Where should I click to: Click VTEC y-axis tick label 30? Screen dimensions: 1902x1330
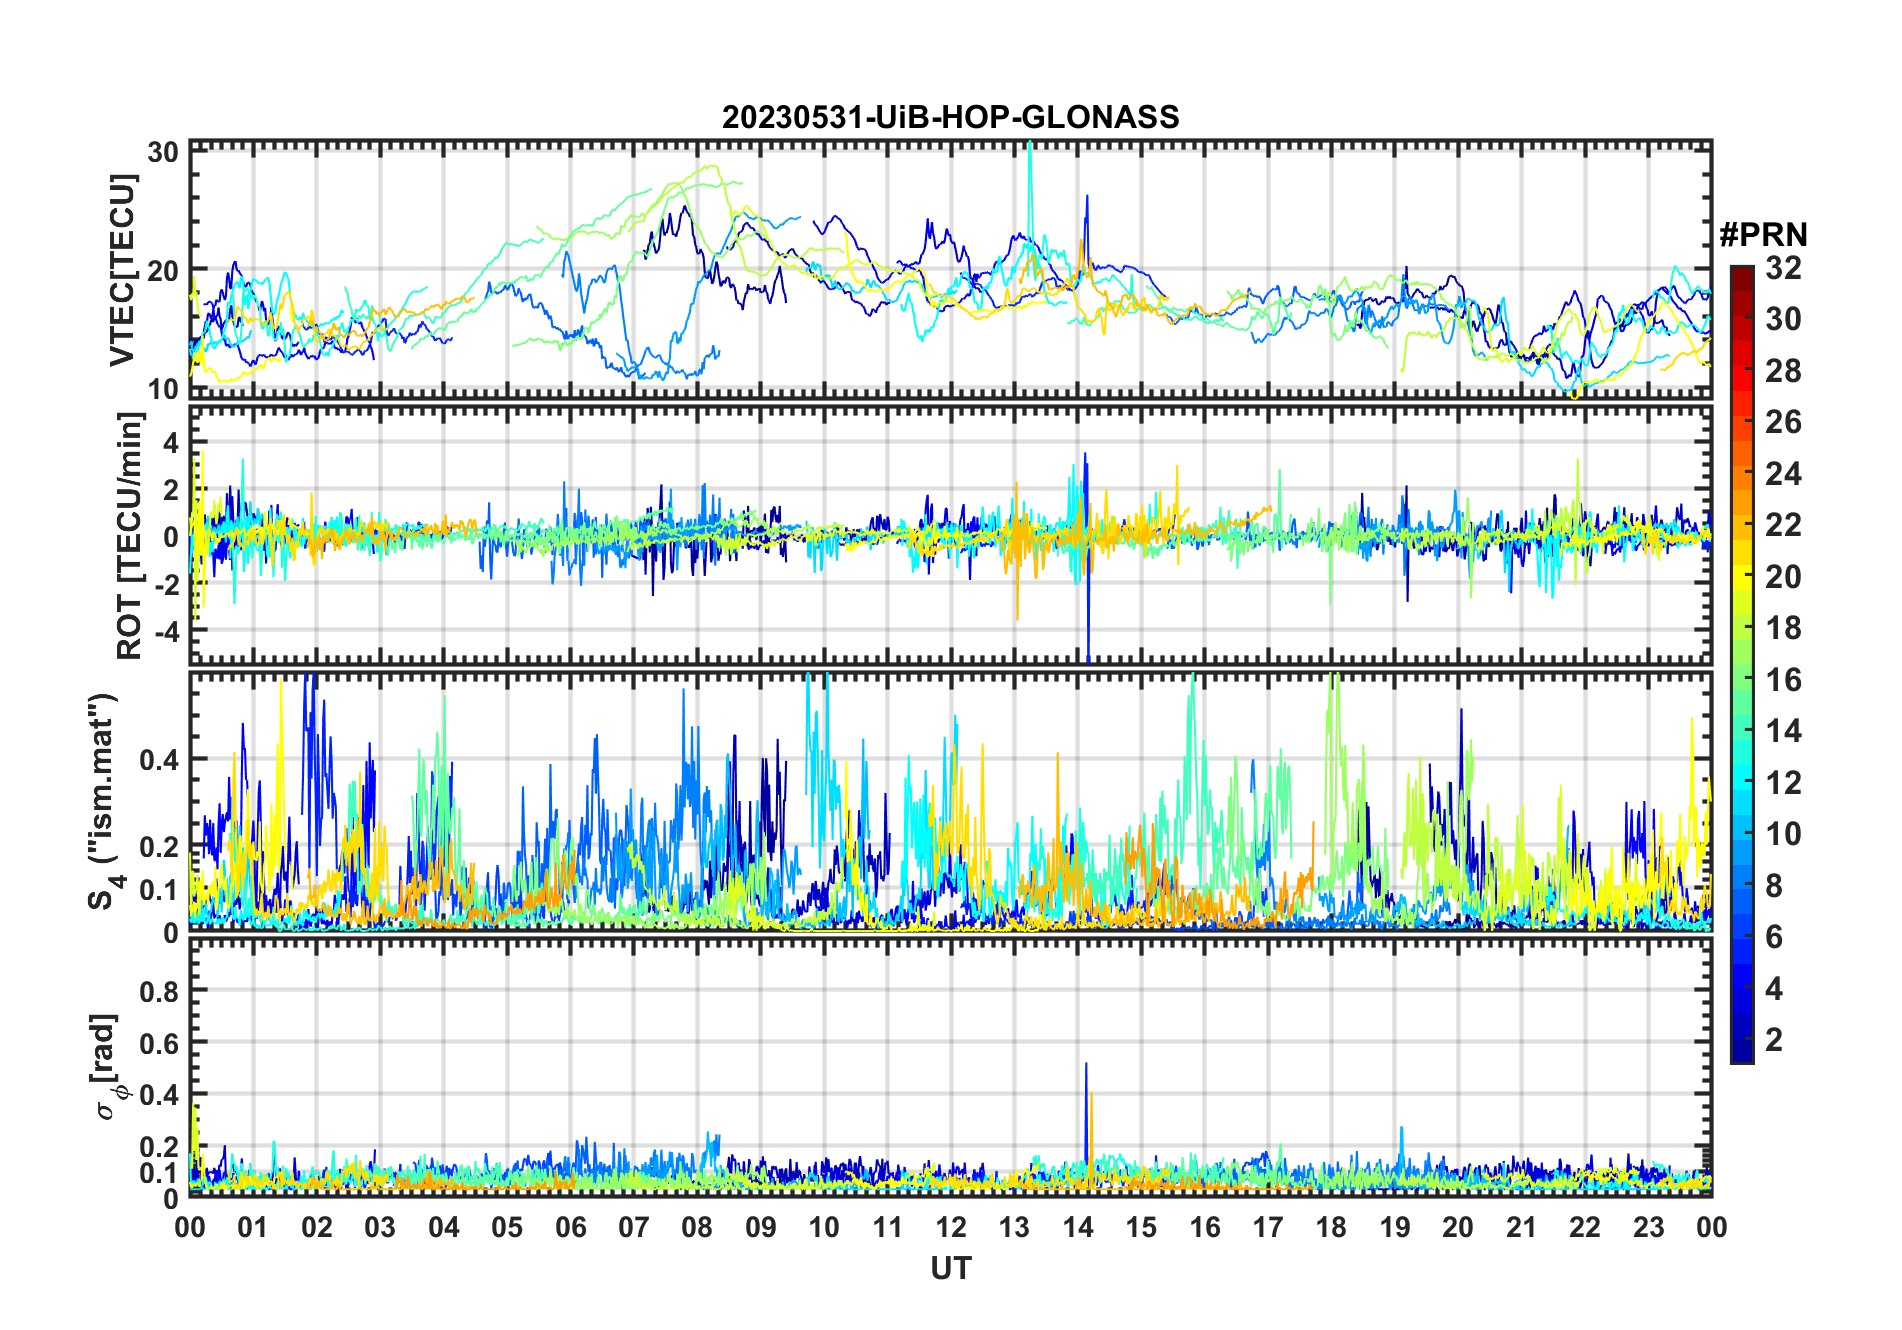[163, 152]
